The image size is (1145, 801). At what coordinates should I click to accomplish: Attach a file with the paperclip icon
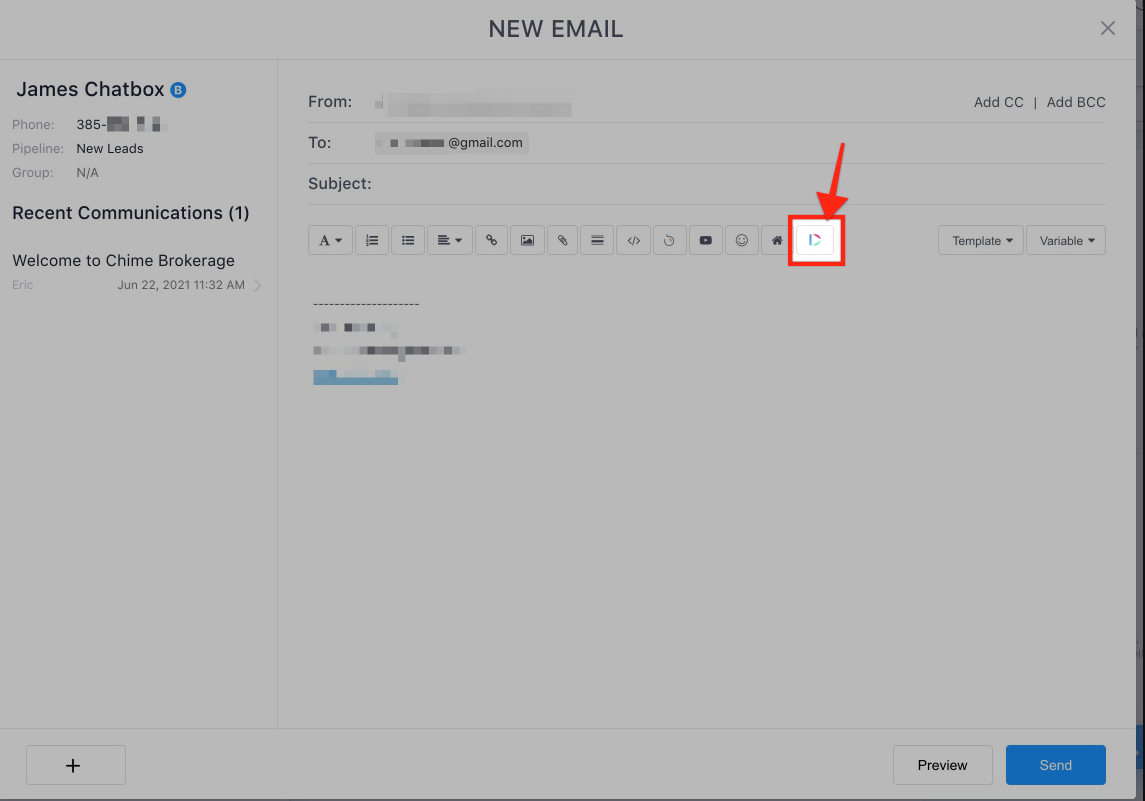point(562,240)
